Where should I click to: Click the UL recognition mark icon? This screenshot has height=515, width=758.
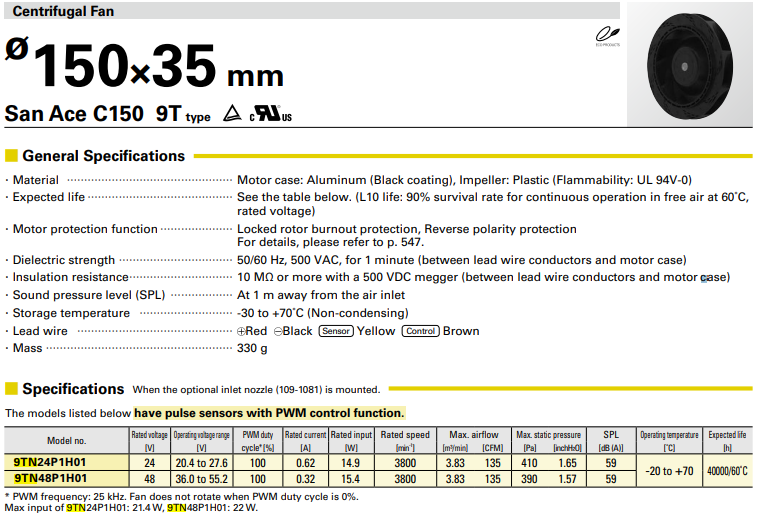click(271, 114)
